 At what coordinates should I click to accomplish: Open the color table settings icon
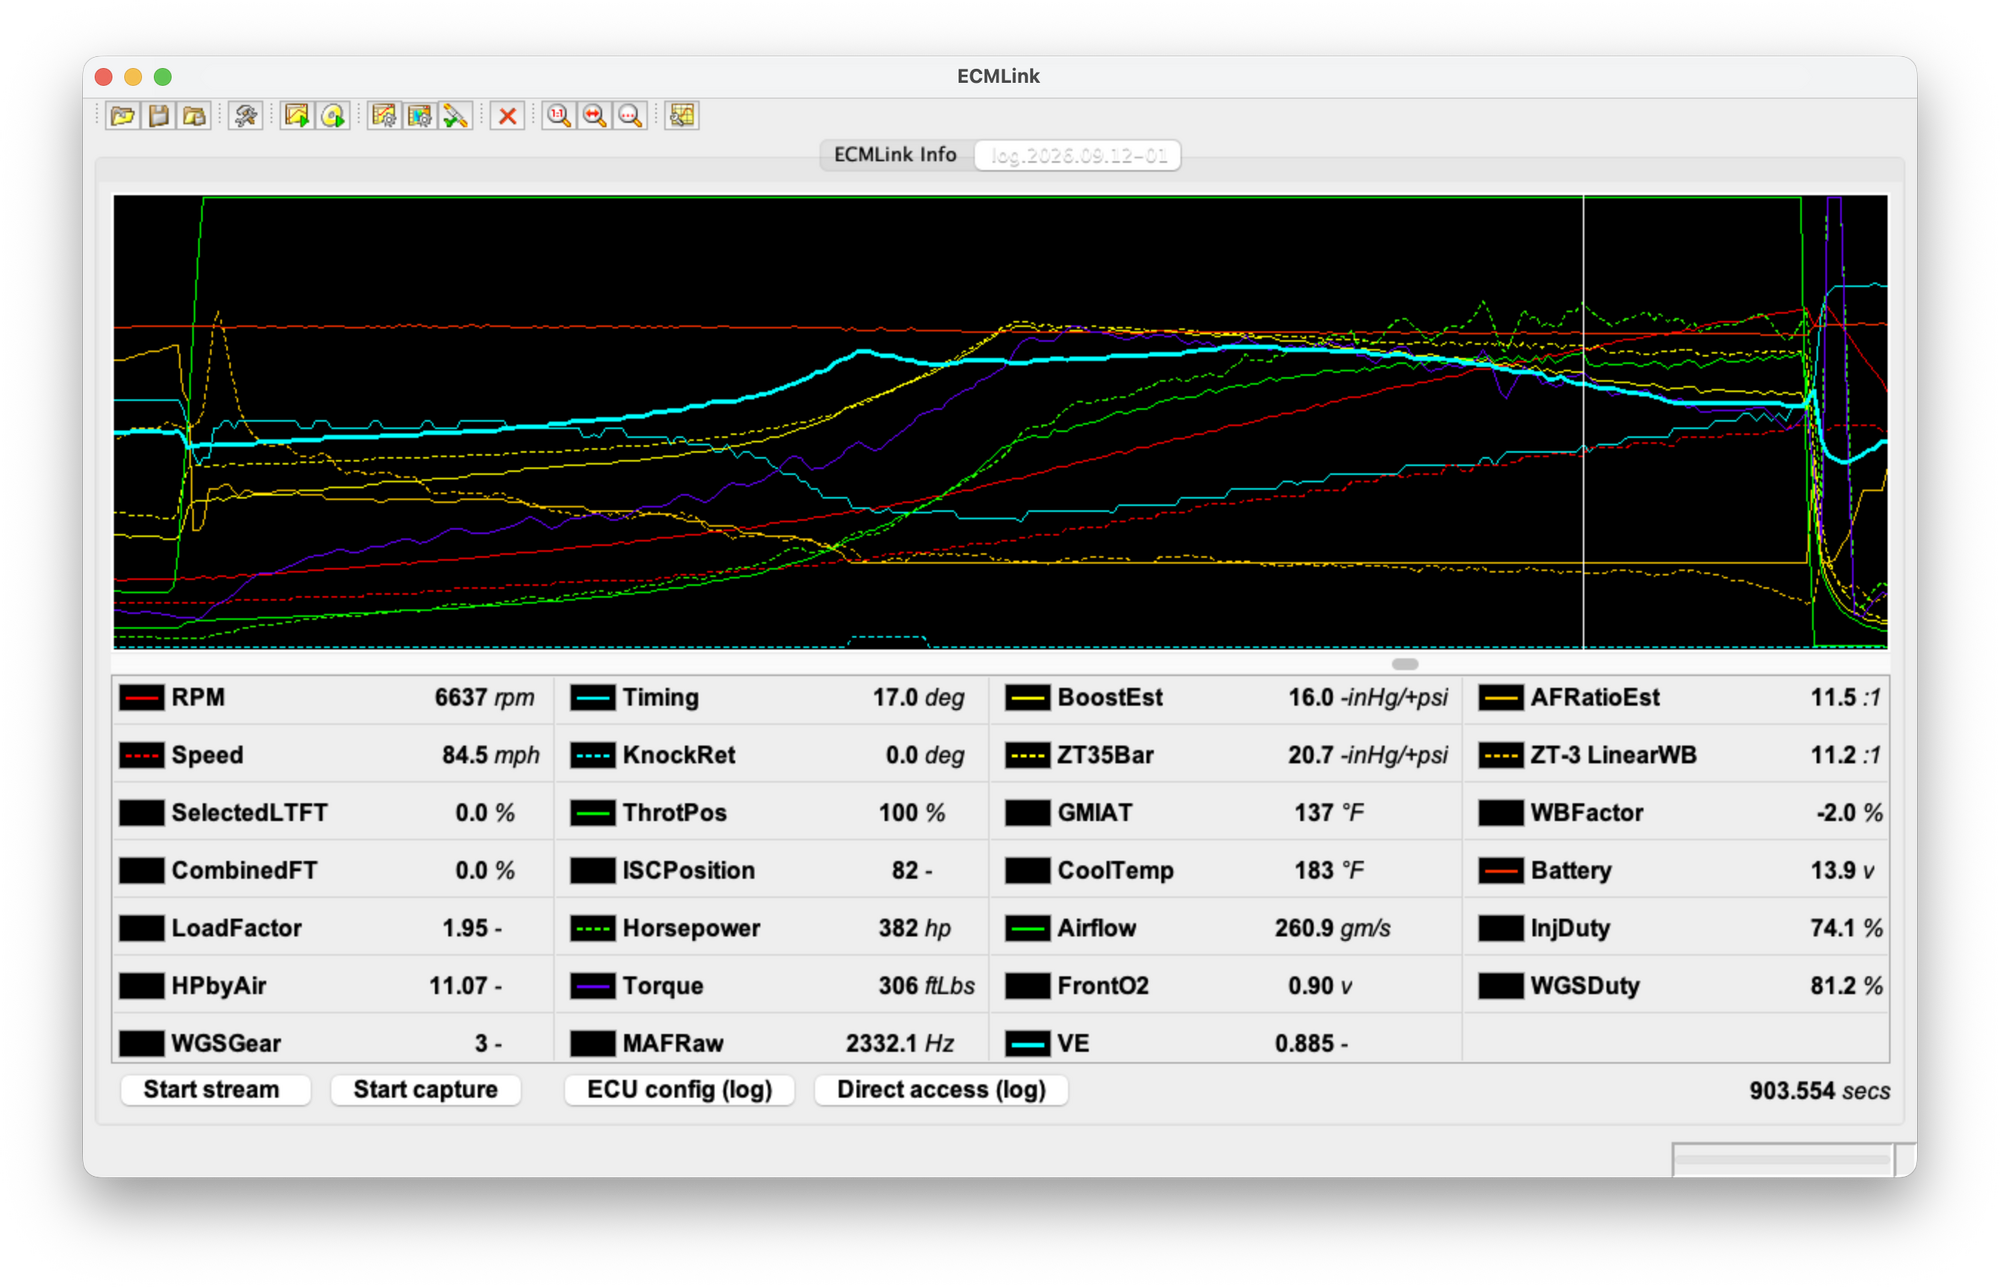point(419,116)
